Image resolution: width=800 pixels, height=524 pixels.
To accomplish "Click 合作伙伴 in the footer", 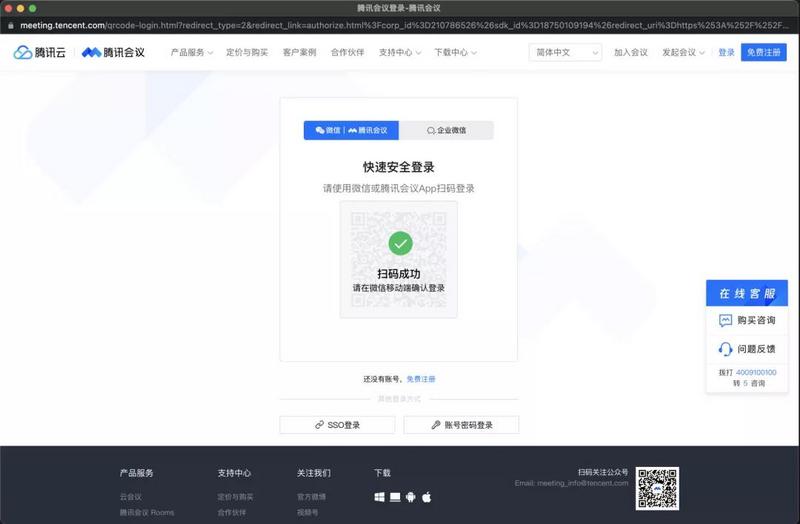I will pyautogui.click(x=232, y=512).
